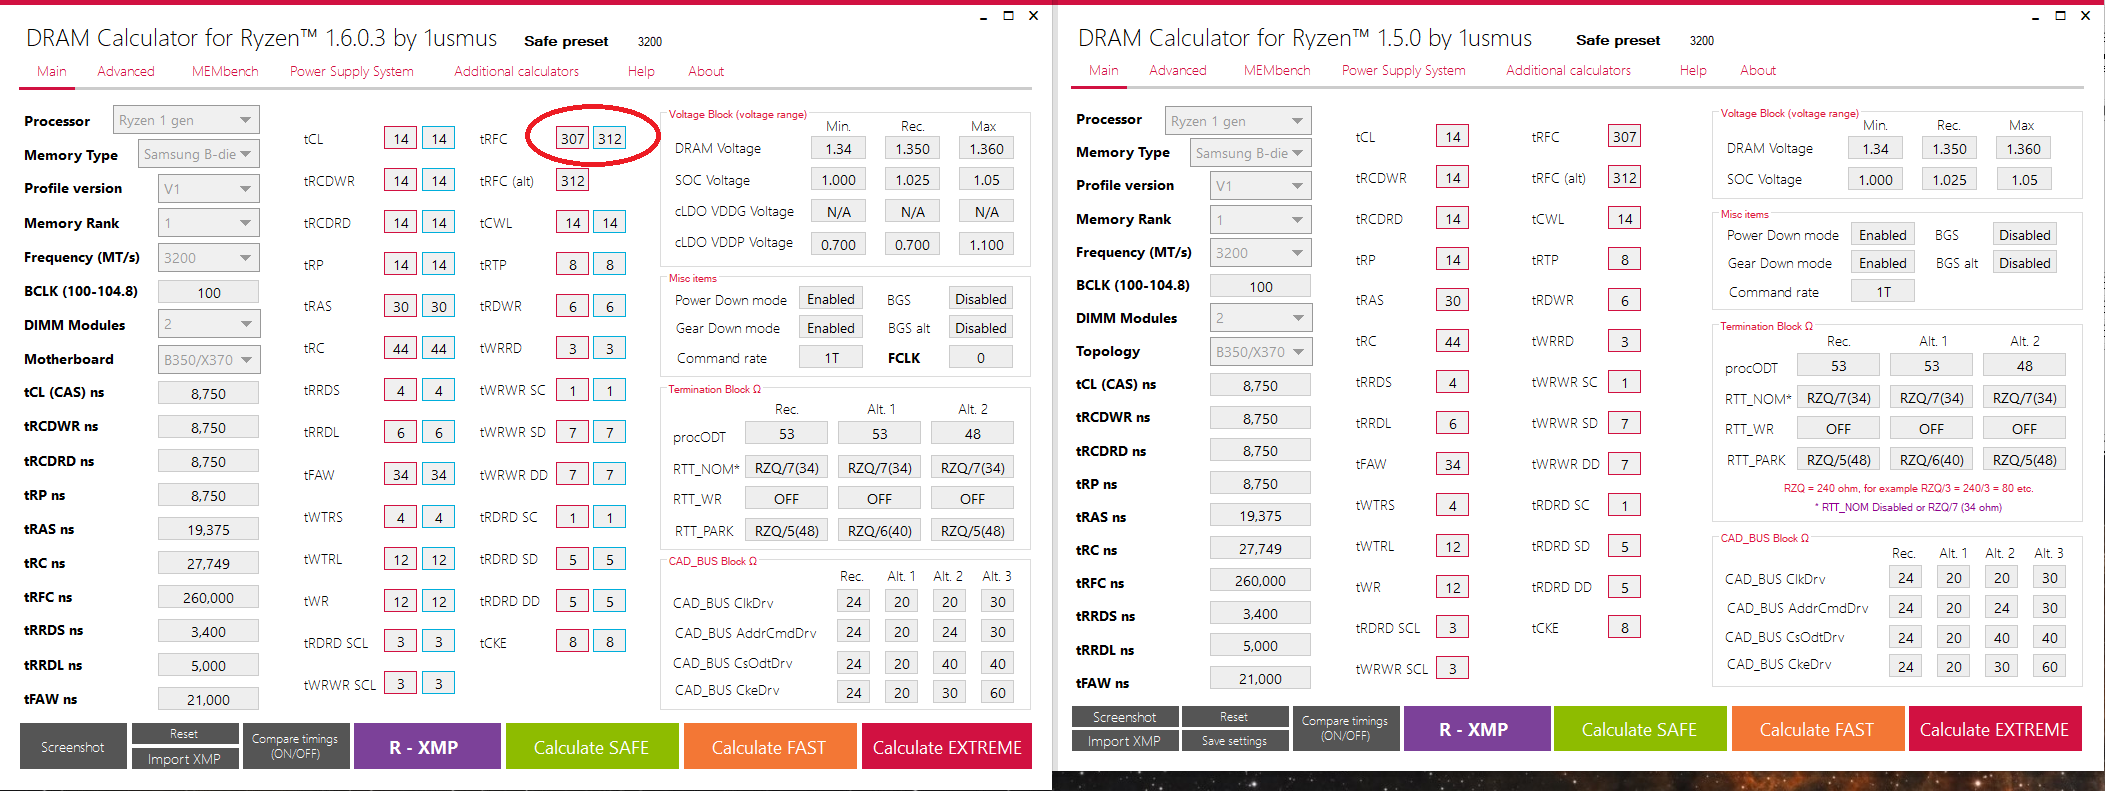2105x791 pixels.
Task: Click BCLK value field in 1.6.0.3 window
Action: [x=208, y=292]
